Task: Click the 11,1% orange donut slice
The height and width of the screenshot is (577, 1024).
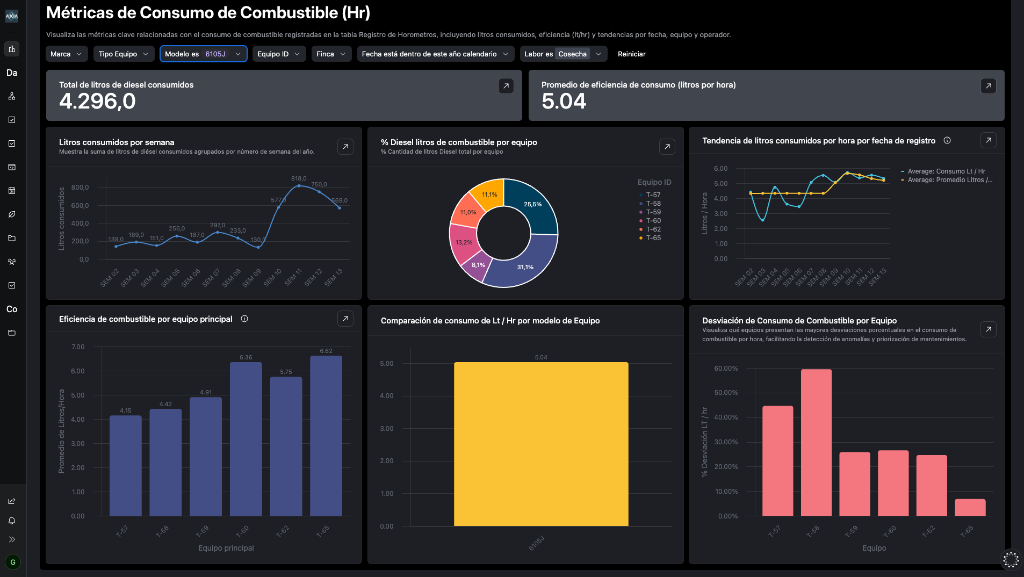Action: [490, 194]
